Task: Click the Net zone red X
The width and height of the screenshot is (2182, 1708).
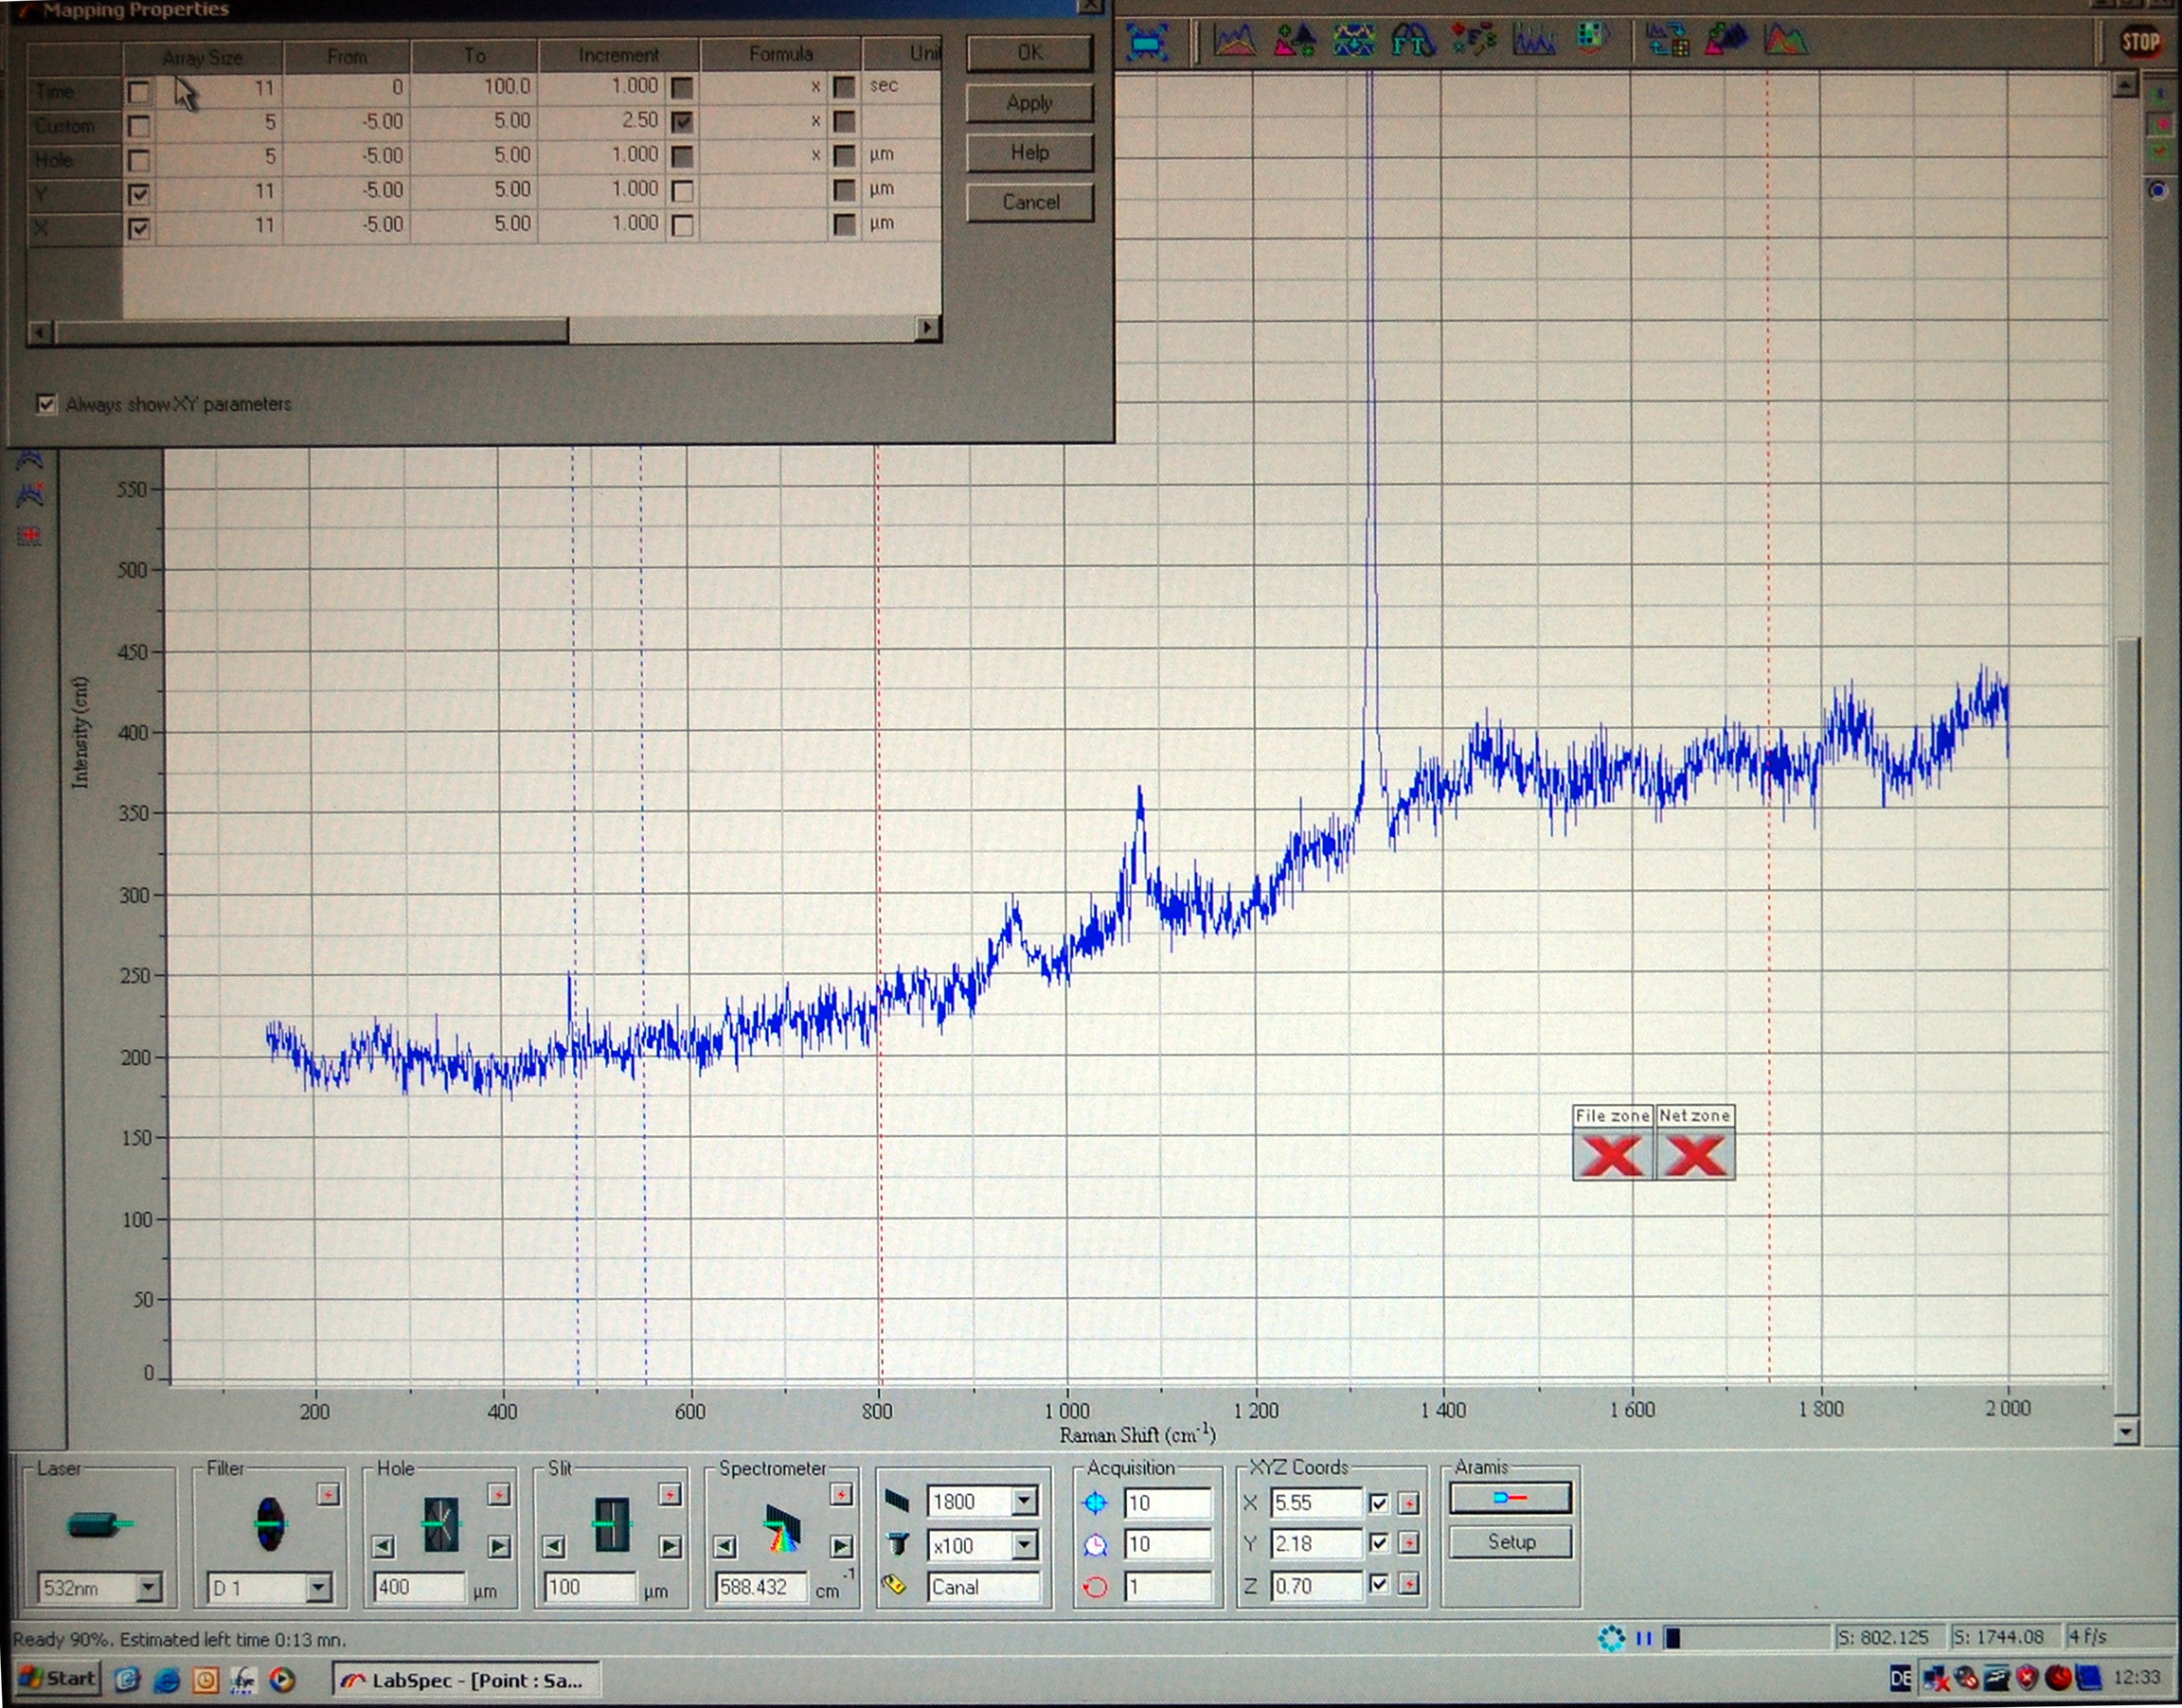Action: pyautogui.click(x=1695, y=1155)
